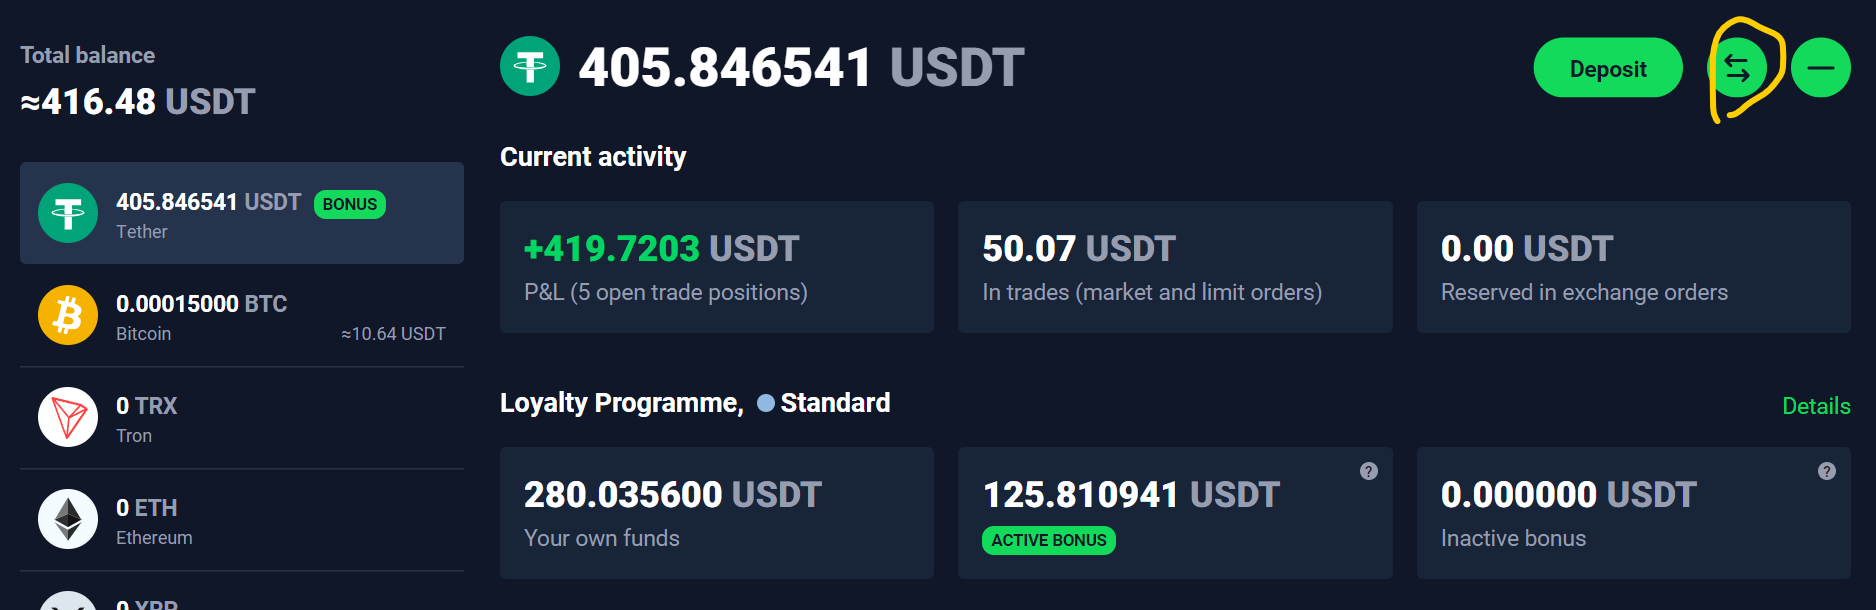
Task: Click the green minus withdraw button
Action: (1820, 68)
